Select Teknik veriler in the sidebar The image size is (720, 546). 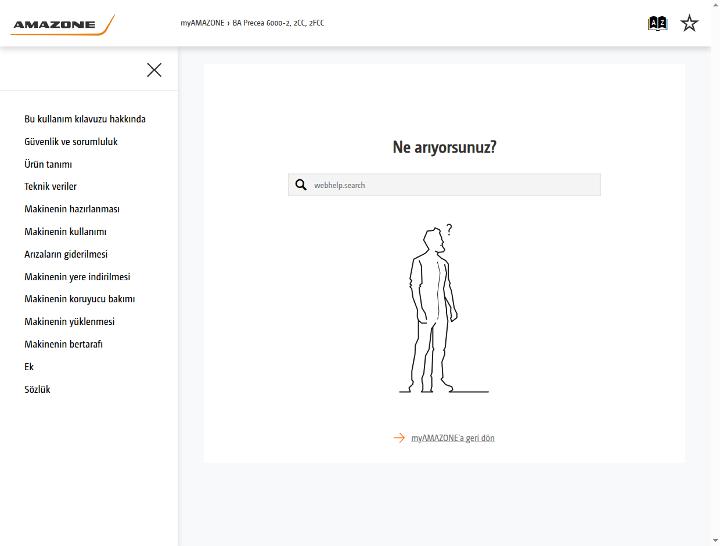point(51,186)
